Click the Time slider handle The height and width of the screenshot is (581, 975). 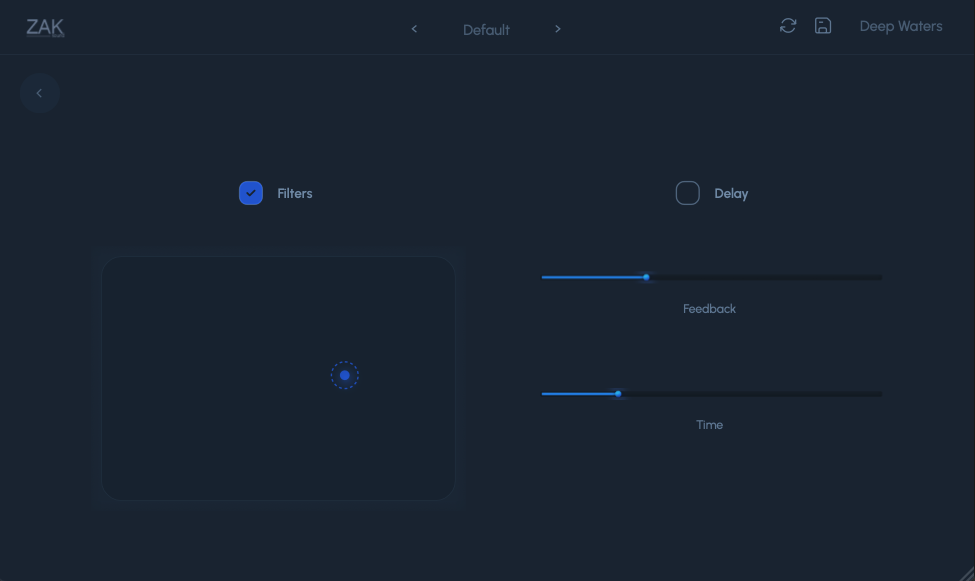(x=618, y=394)
